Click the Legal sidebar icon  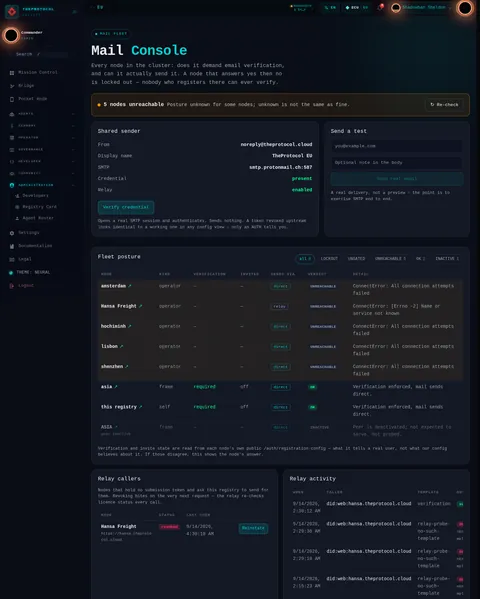pyautogui.click(x=12, y=259)
